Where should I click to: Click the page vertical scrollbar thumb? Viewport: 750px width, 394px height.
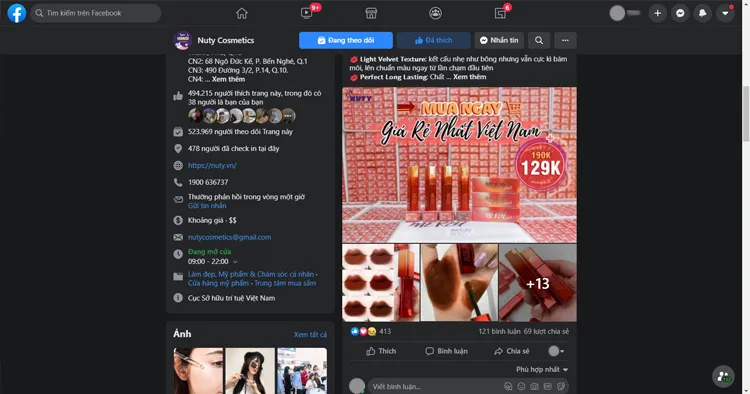tap(746, 114)
